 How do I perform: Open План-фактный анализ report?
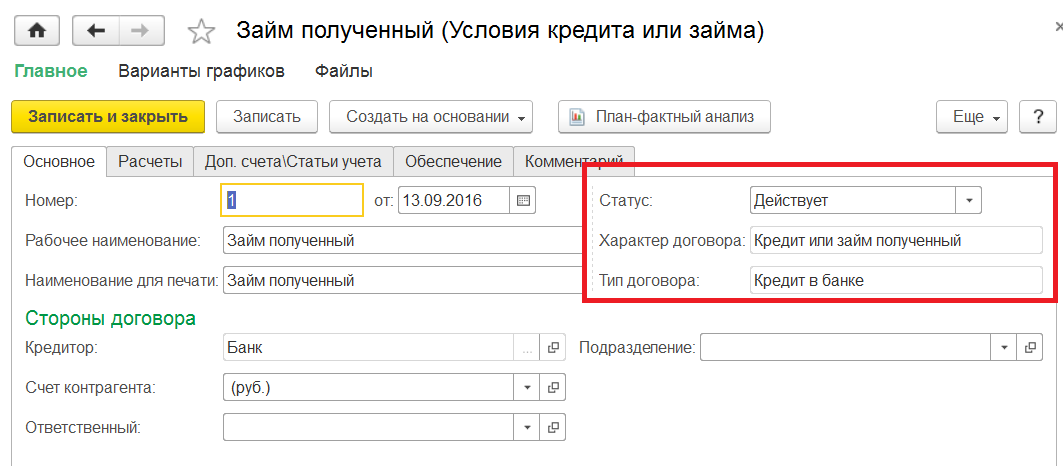pyautogui.click(x=664, y=117)
